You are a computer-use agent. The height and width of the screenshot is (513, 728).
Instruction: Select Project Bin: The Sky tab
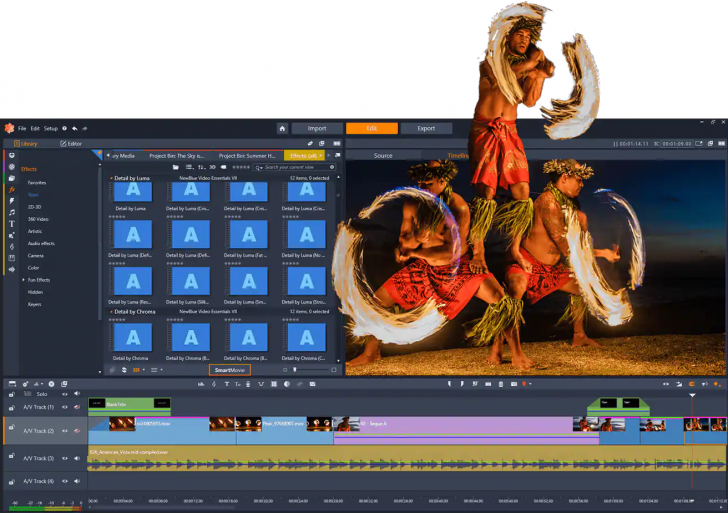click(x=176, y=156)
